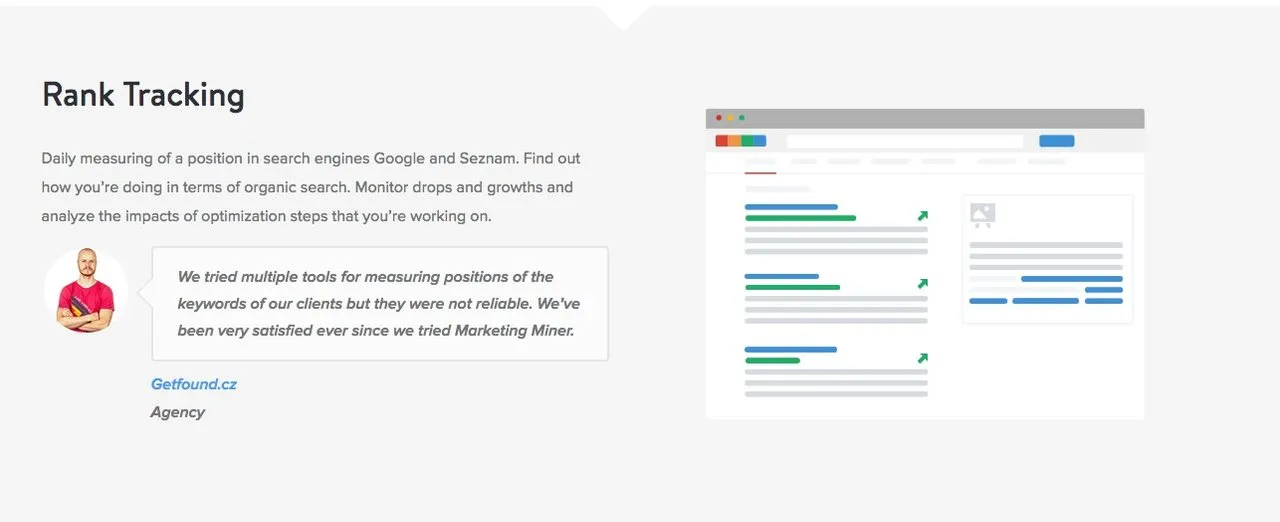Click the multicolor logo in mock browser
This screenshot has height=522, width=1280.
click(740, 141)
